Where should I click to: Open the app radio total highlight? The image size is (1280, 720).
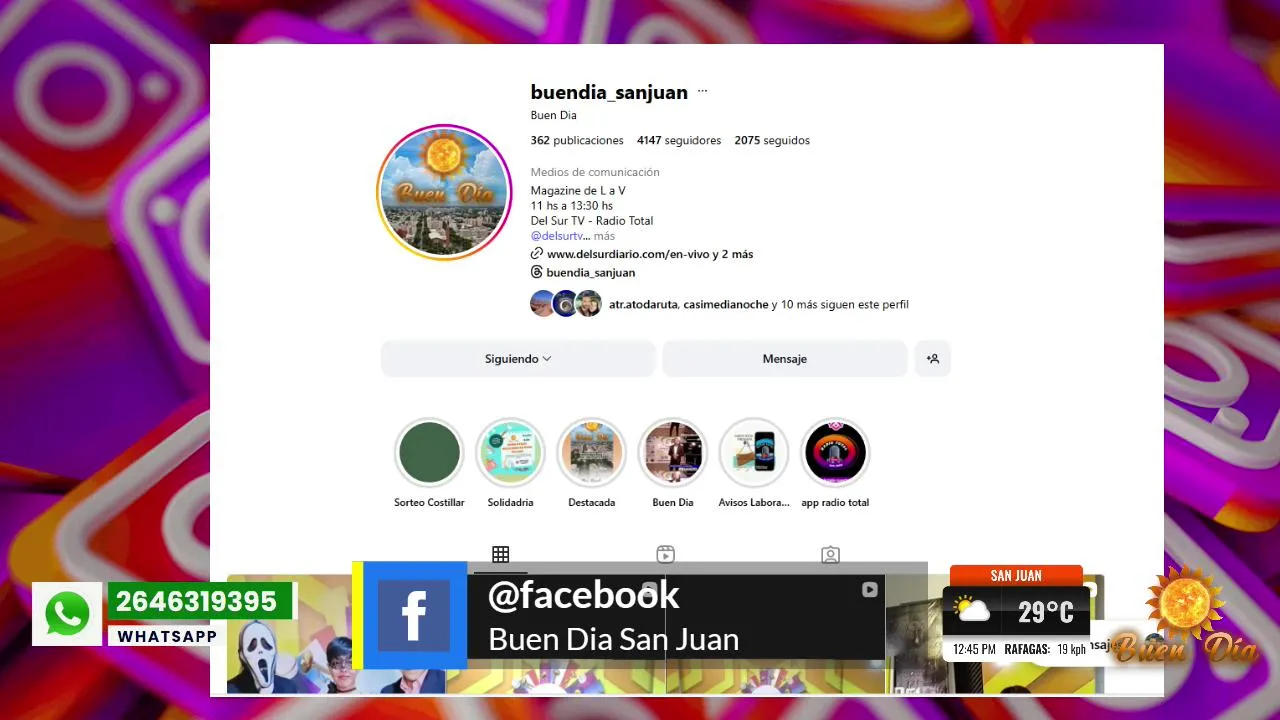(x=835, y=452)
